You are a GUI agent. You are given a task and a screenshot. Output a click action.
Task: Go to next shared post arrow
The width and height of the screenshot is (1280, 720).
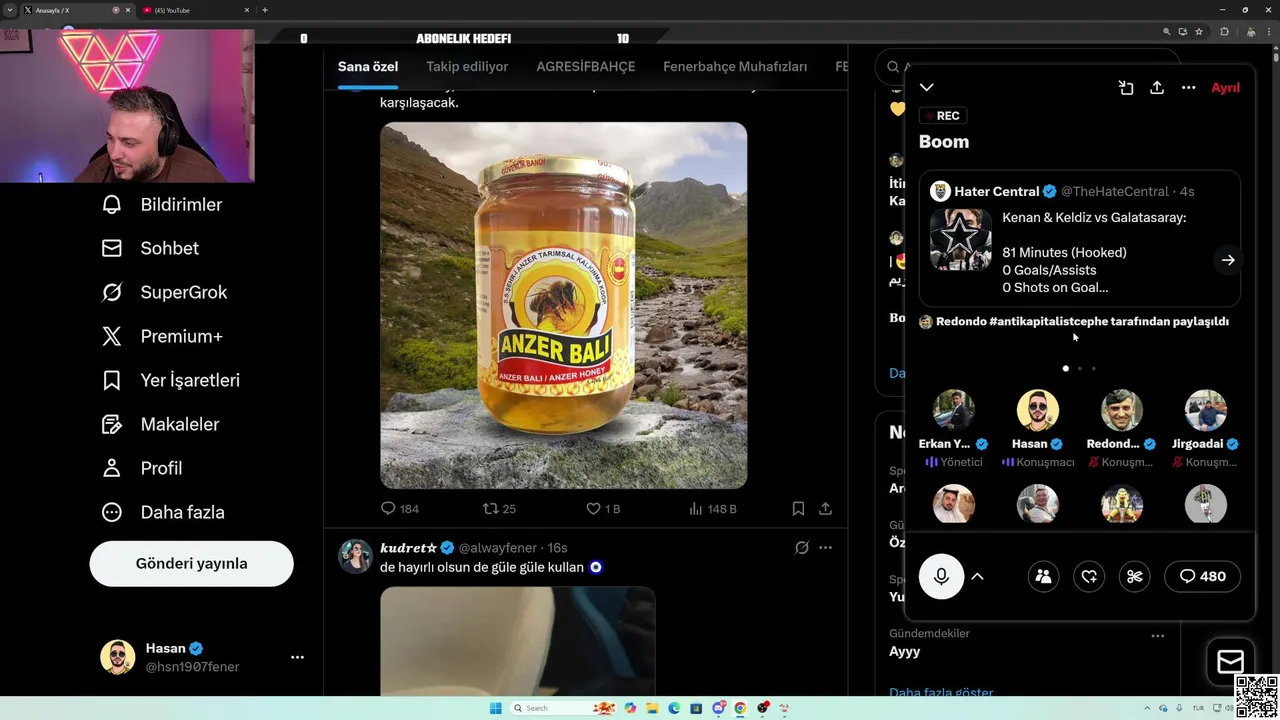point(1228,260)
